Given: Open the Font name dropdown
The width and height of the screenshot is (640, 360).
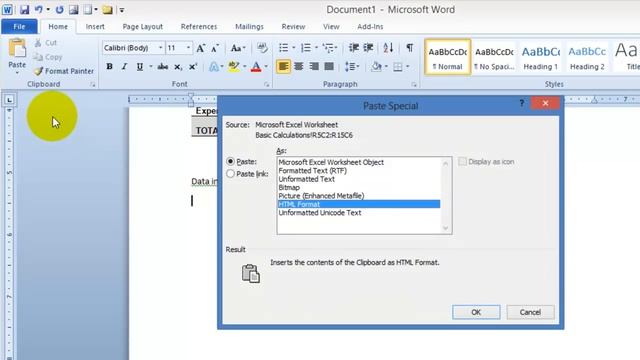Looking at the screenshot, I should [160, 48].
